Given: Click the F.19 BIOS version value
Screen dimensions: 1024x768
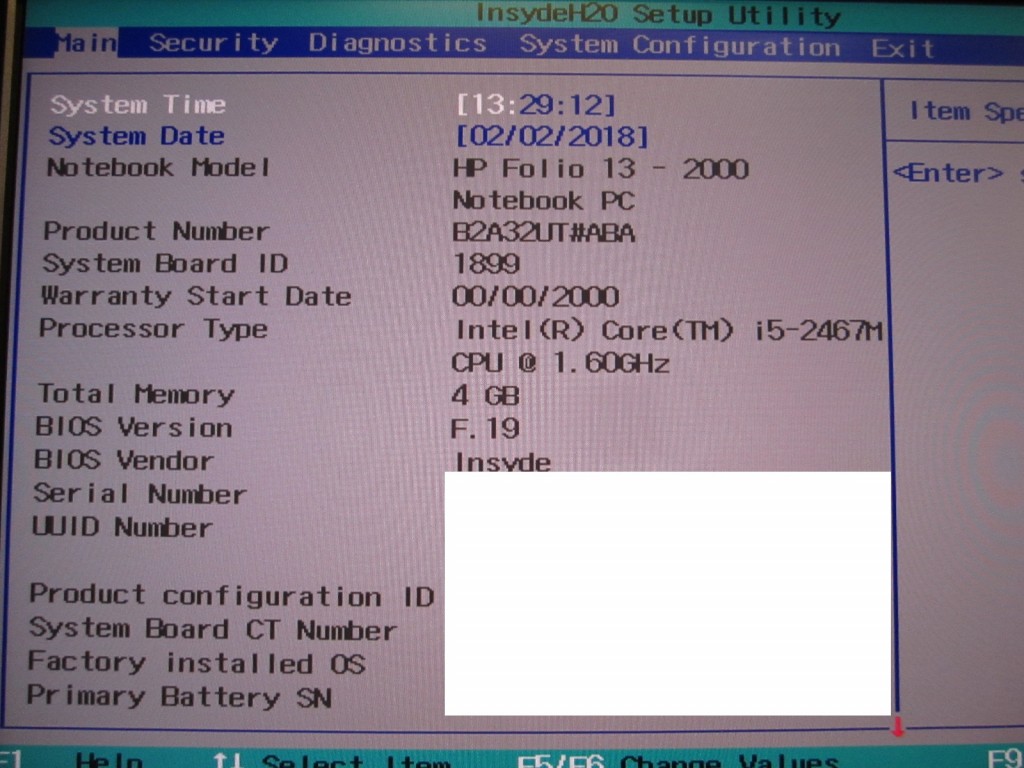Looking at the screenshot, I should [x=485, y=428].
